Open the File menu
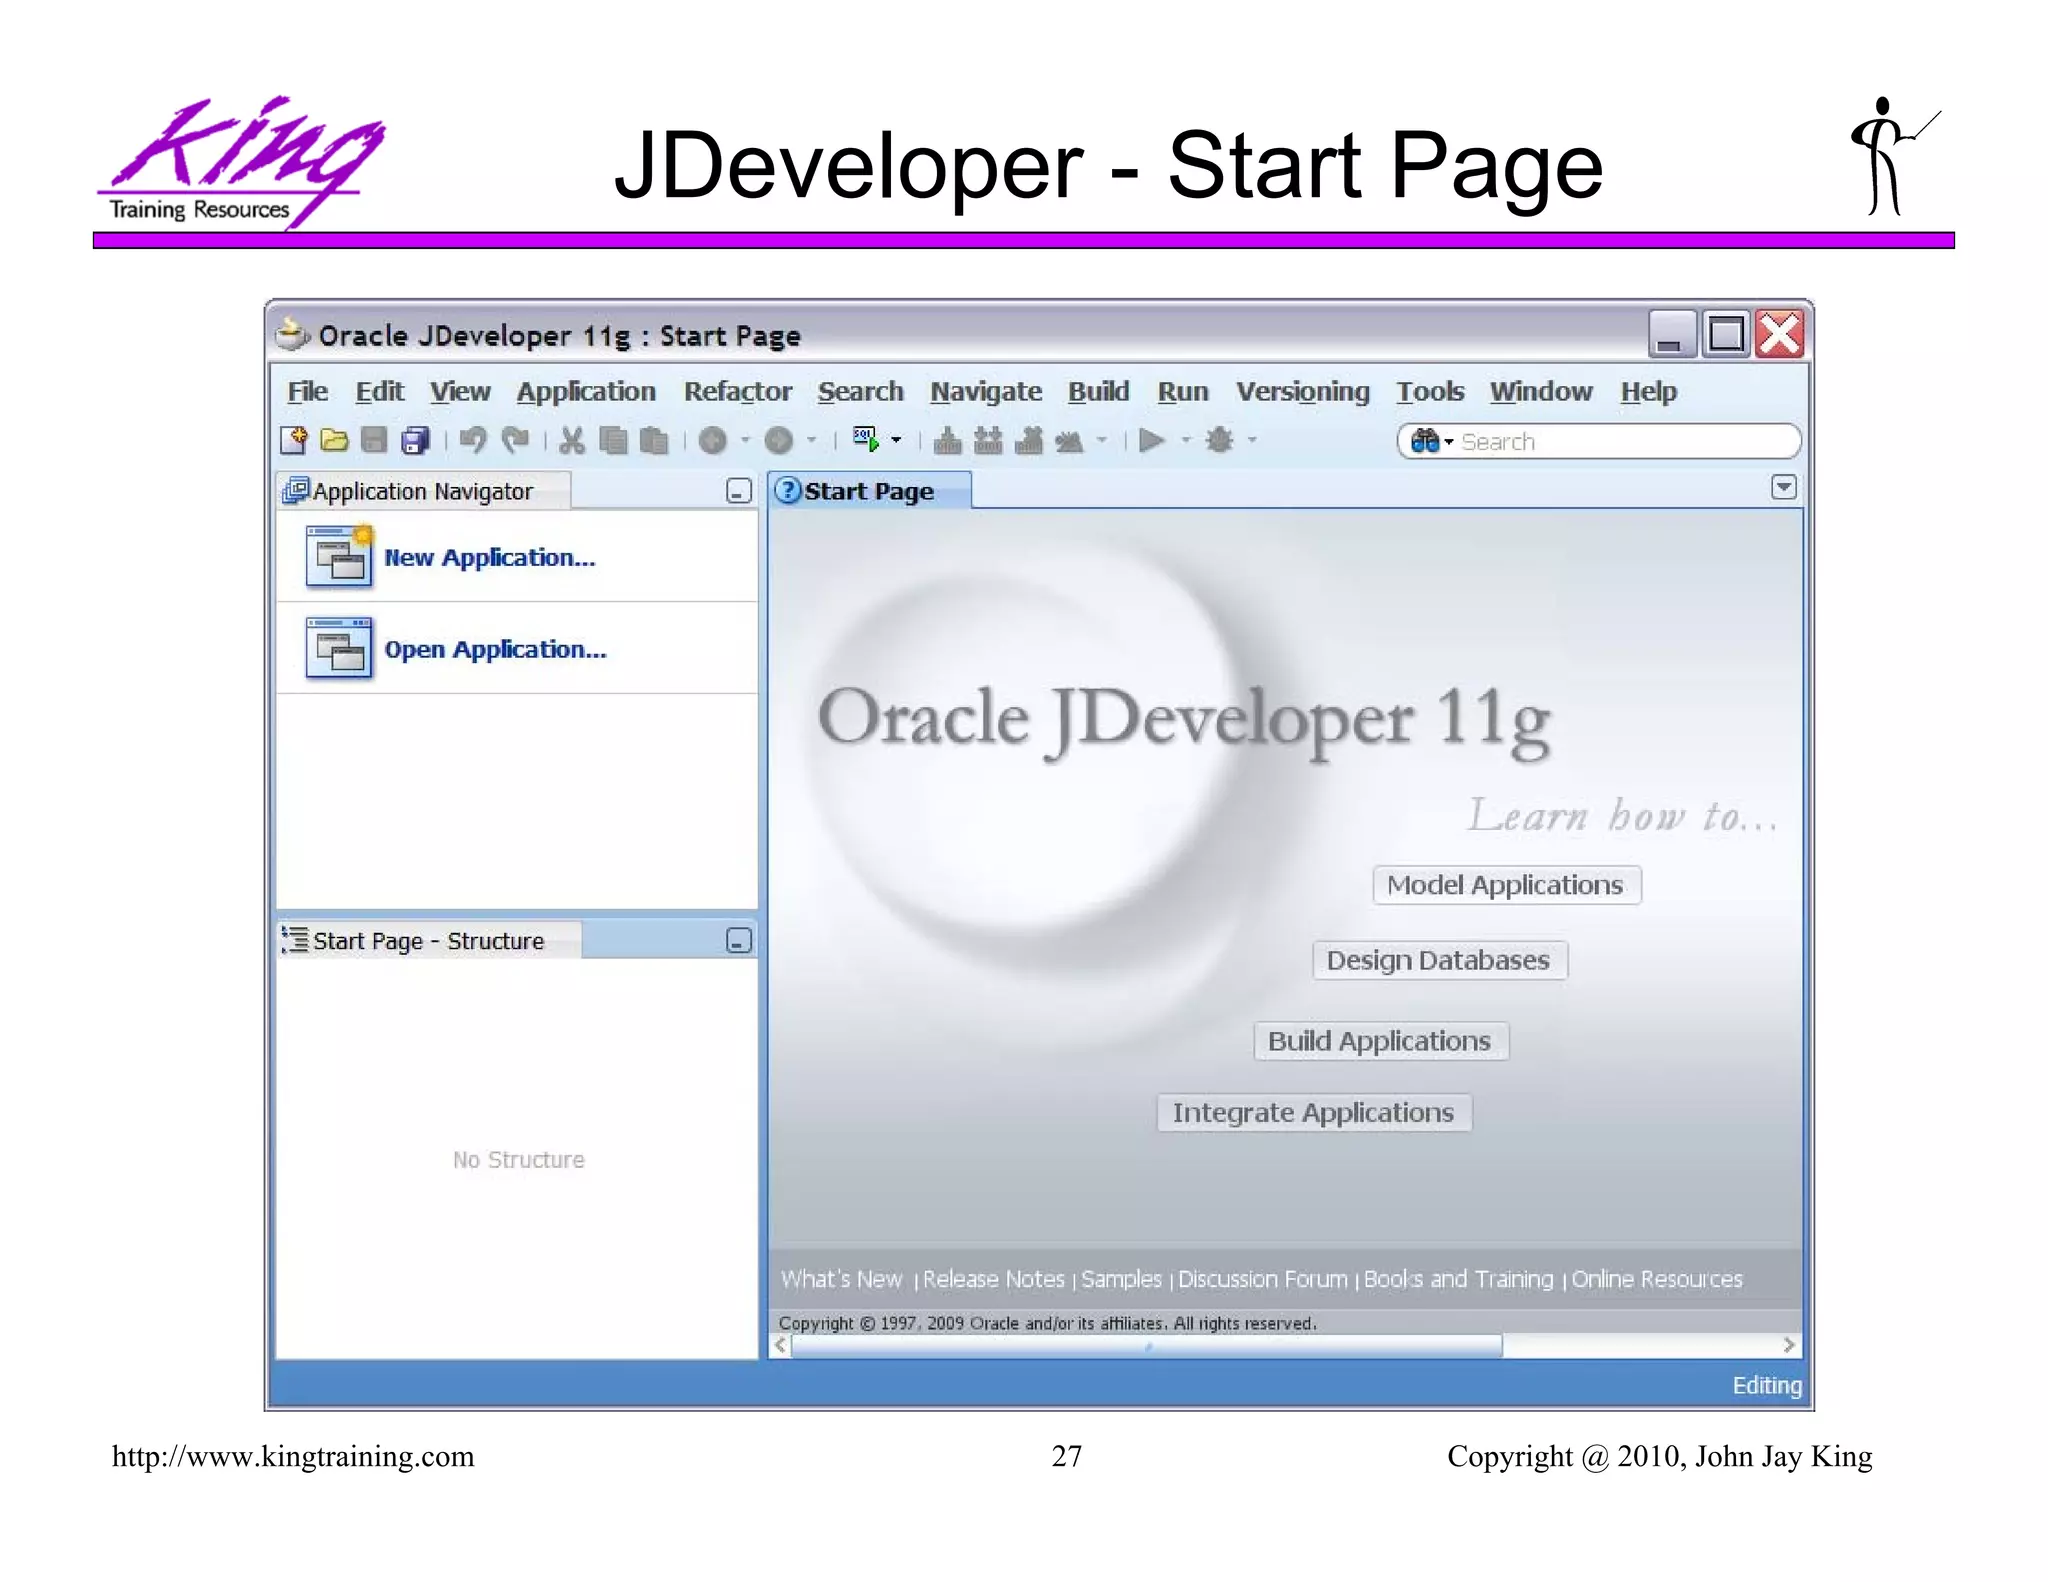Viewport: 2048px width, 1582px height. click(307, 392)
